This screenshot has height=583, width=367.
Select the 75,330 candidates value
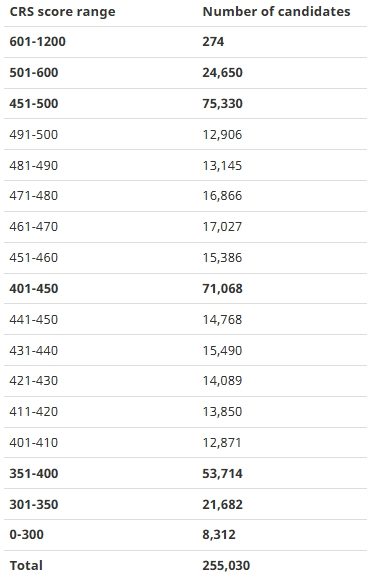222,104
